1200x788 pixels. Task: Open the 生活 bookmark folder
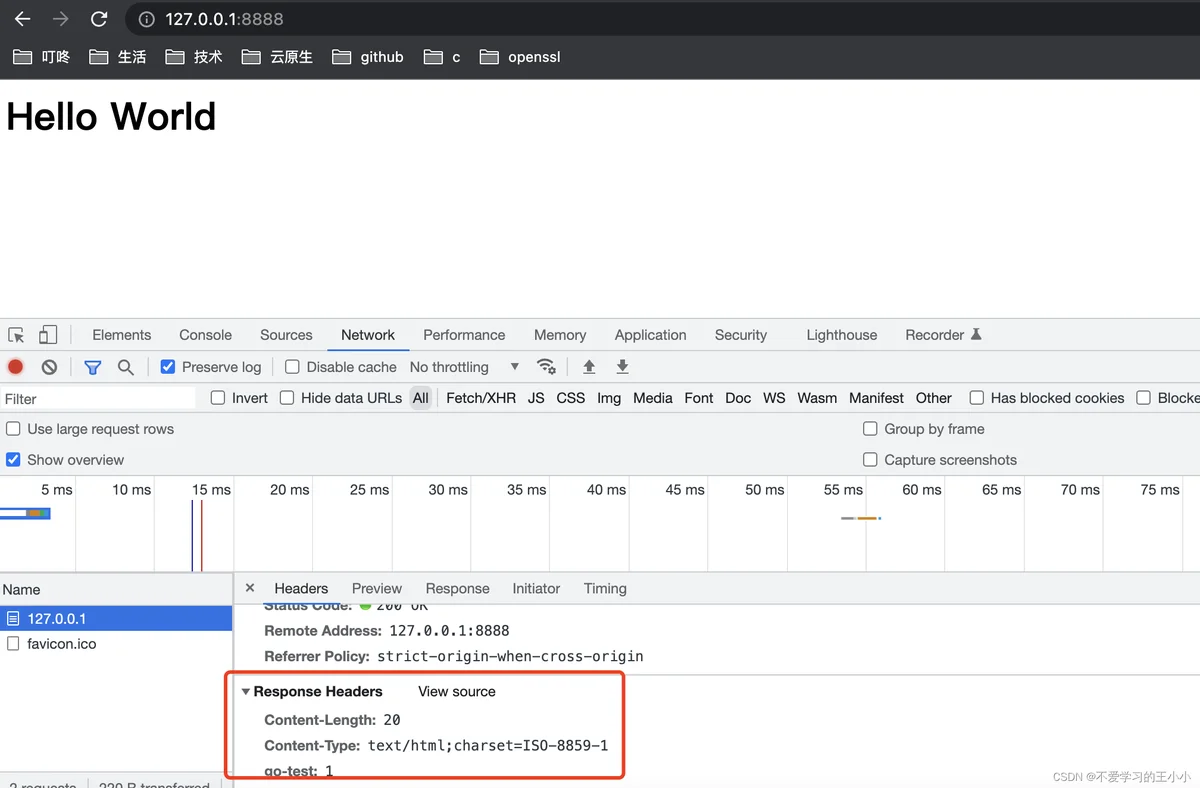tap(118, 57)
